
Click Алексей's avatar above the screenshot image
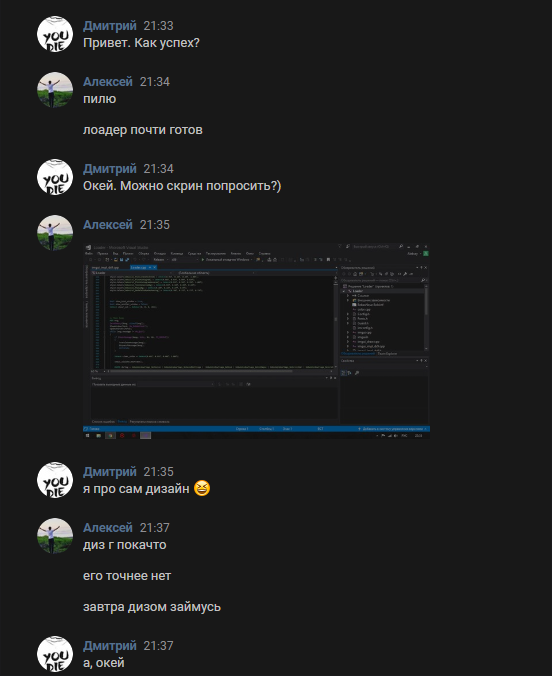pyautogui.click(x=55, y=233)
